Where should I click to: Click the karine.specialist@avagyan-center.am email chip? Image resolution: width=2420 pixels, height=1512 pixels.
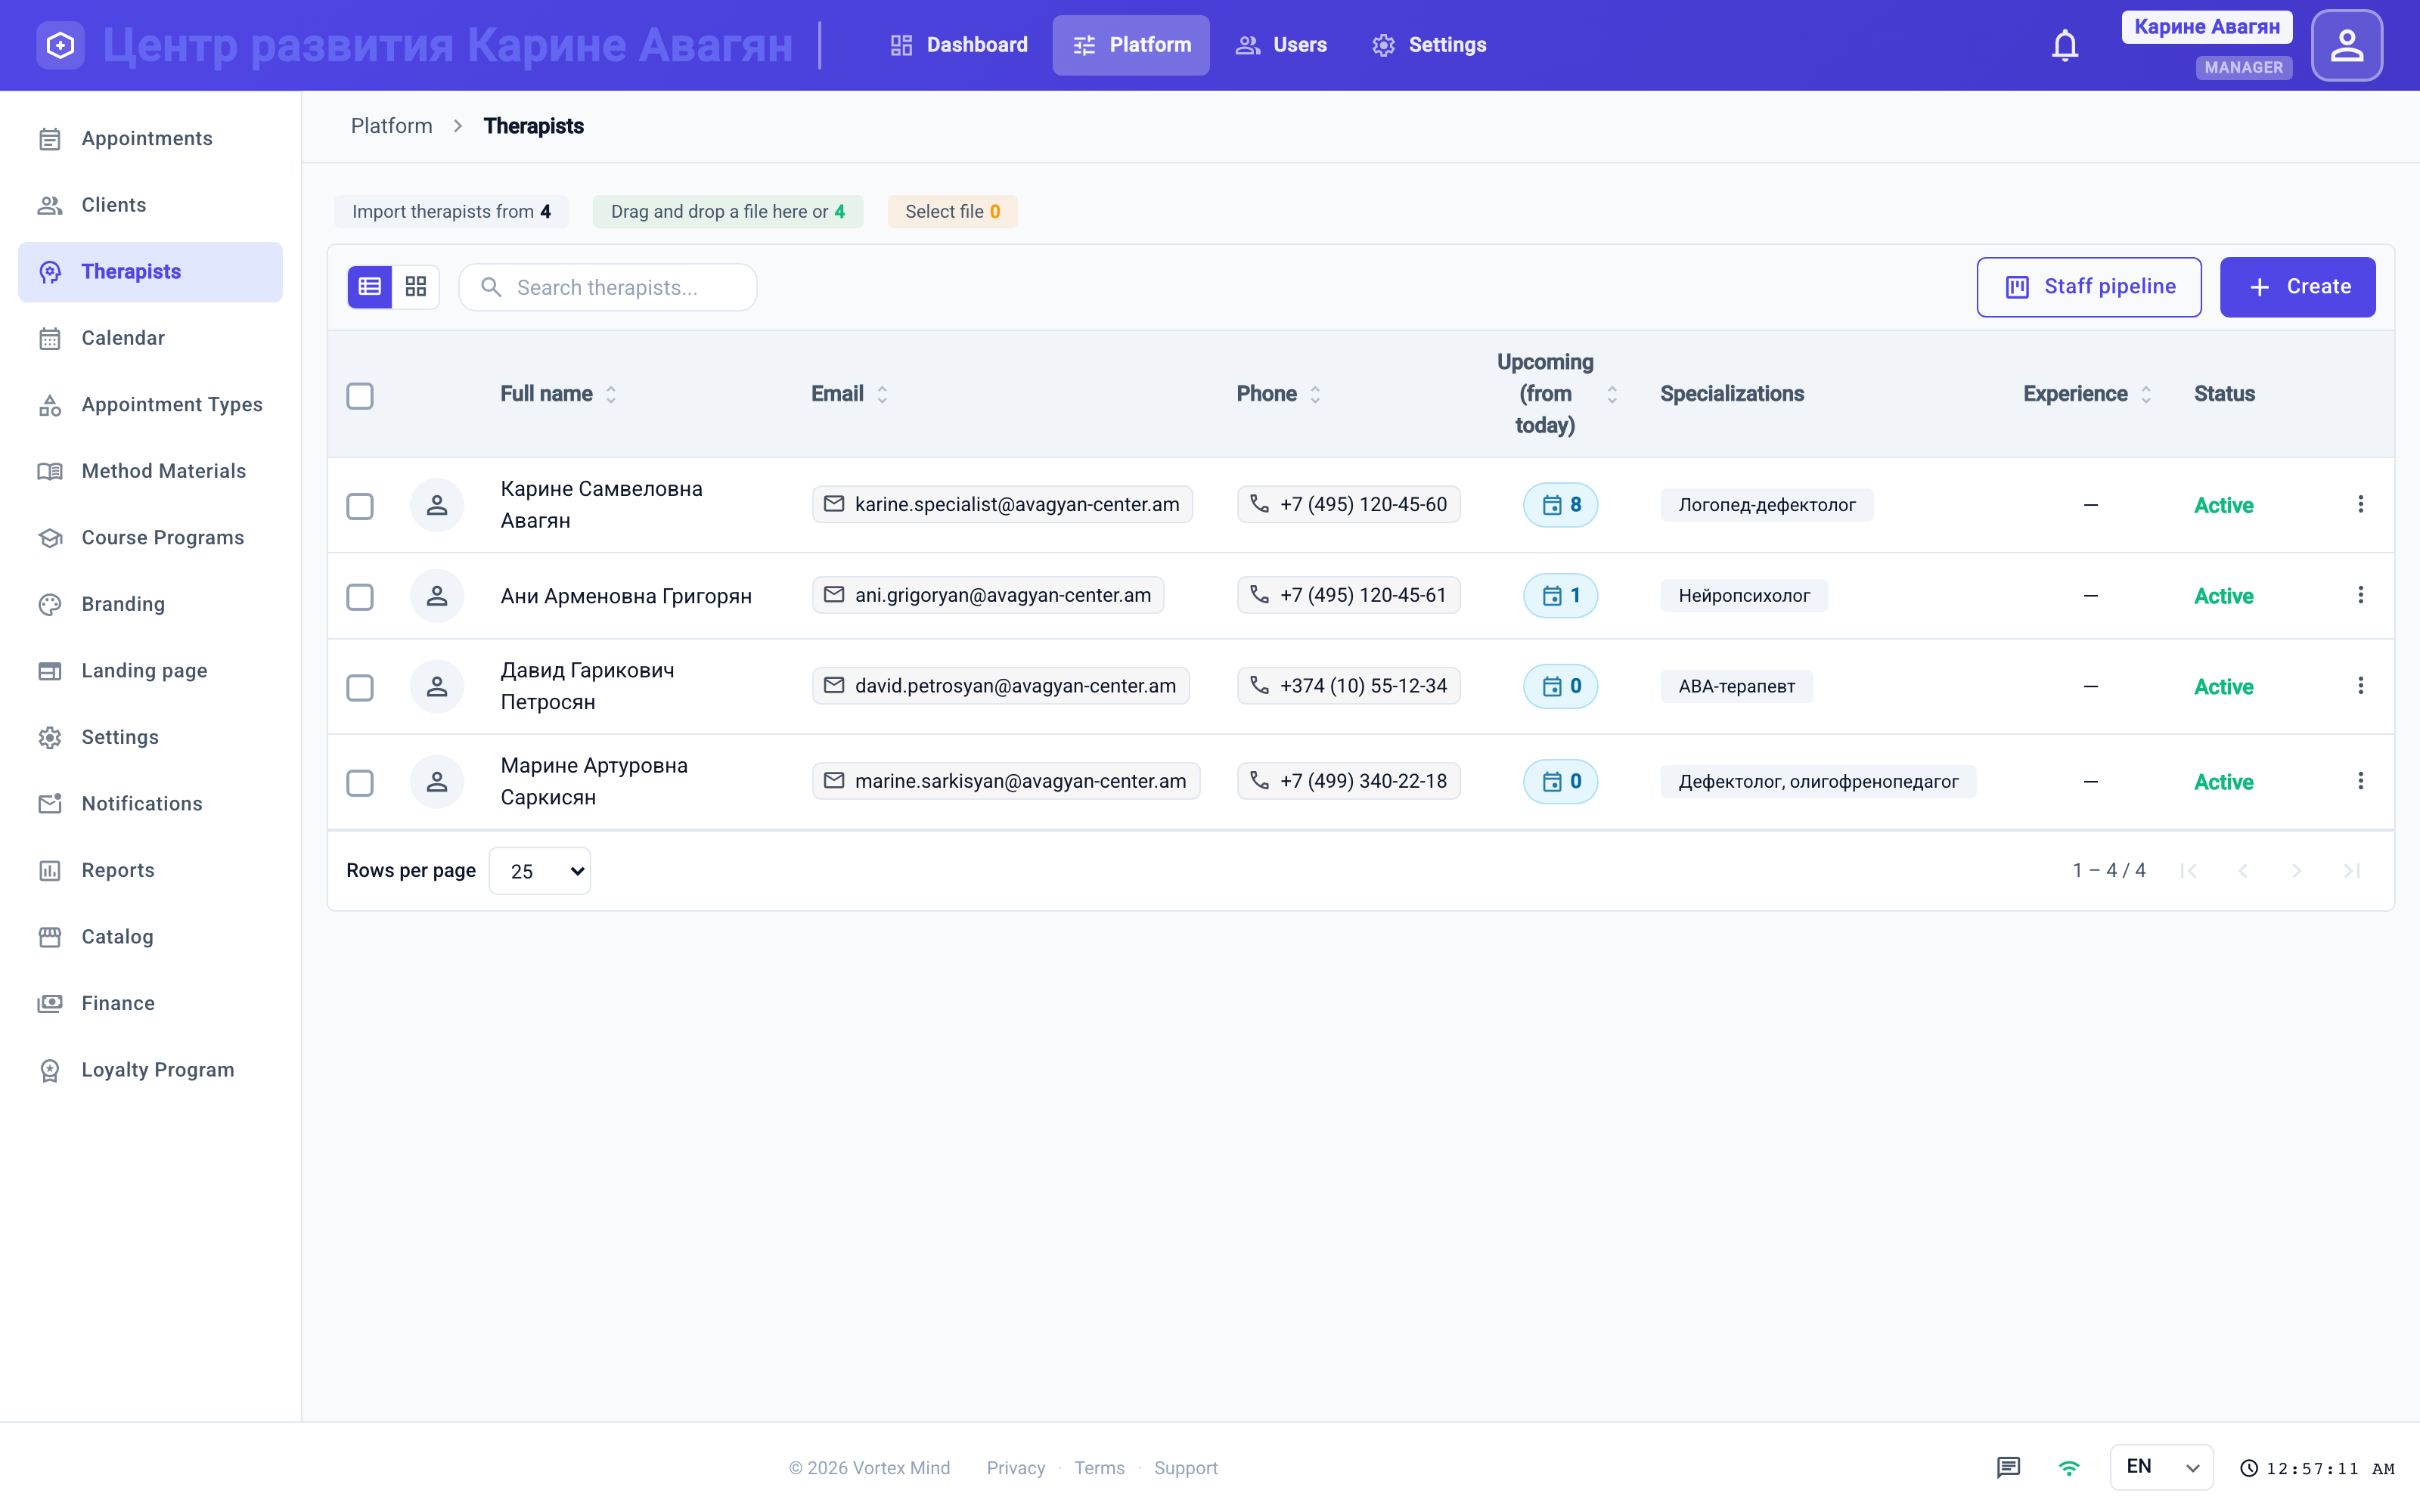pos(1002,505)
